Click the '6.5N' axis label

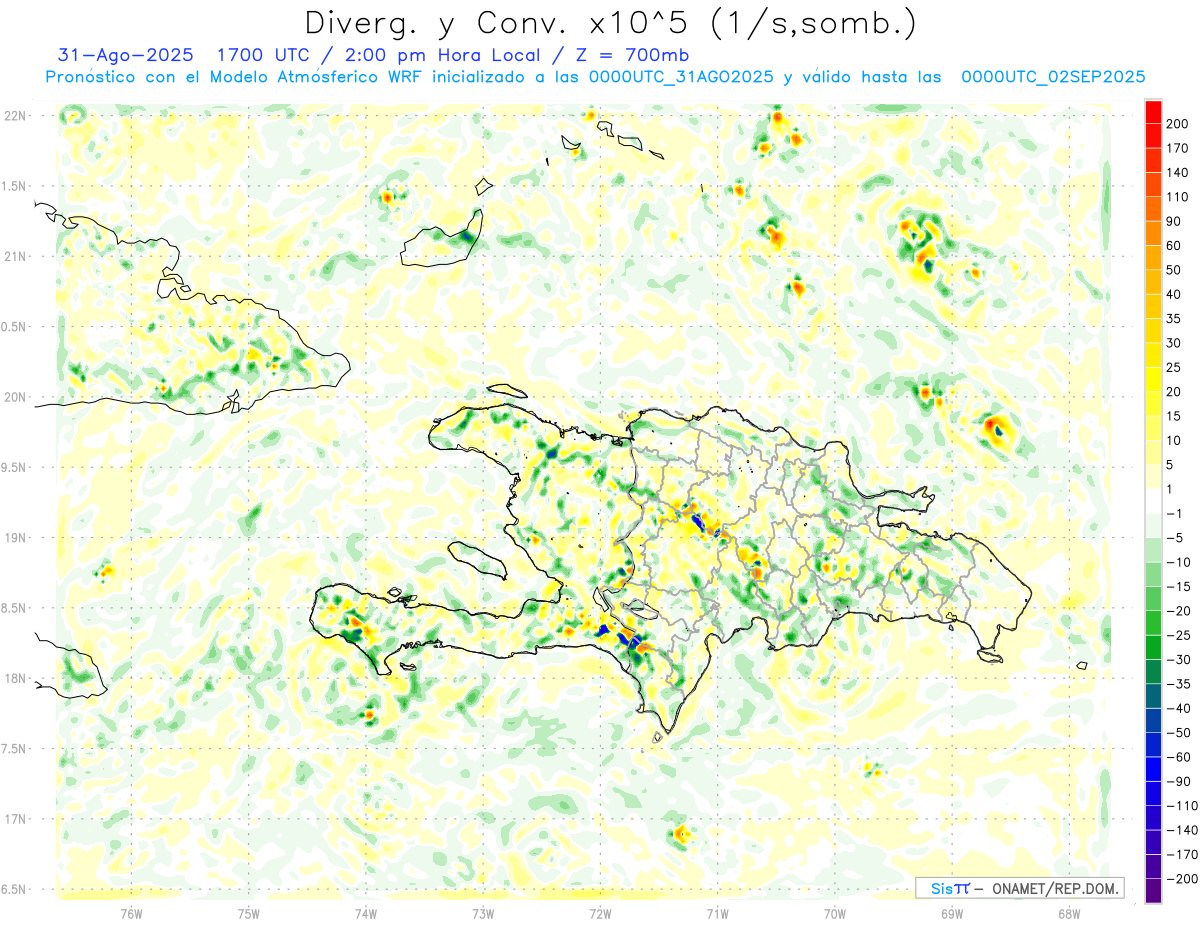click(x=15, y=890)
